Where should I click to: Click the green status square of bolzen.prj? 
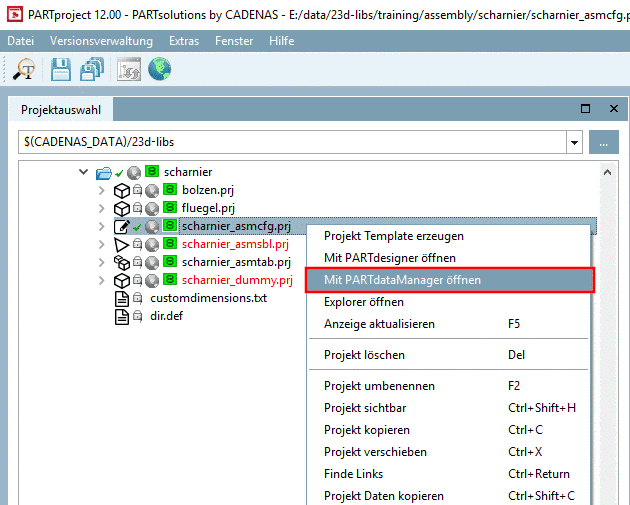(170, 189)
